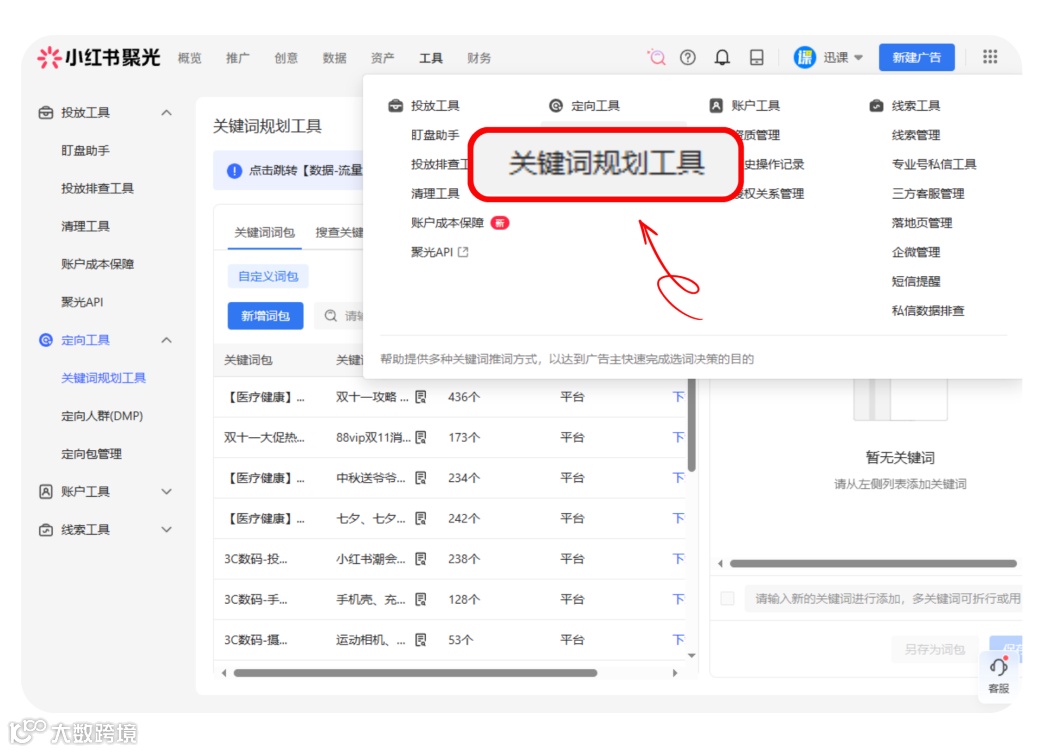The width and height of the screenshot is (1057, 752).
Task: Click the right panel horizontal scrollbar
Action: coord(873,563)
